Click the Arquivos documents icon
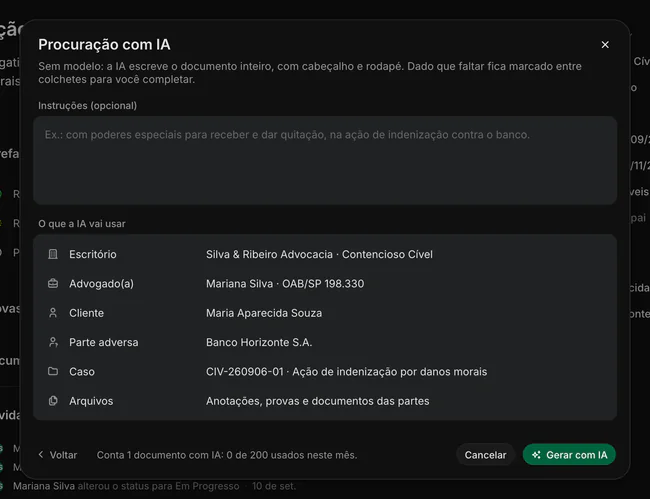Image resolution: width=650 pixels, height=499 pixels. point(53,401)
